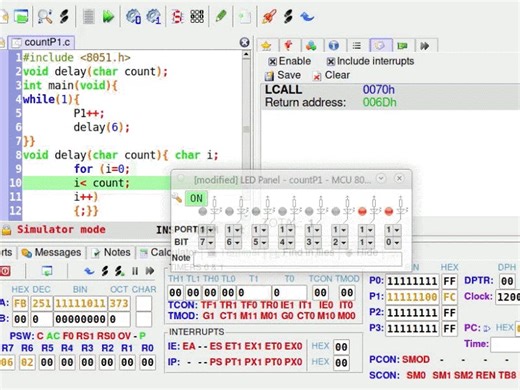Viewport: 520px width, 390px height.
Task: Toggle the Enable checkbox for call monitor
Action: (x=272, y=61)
